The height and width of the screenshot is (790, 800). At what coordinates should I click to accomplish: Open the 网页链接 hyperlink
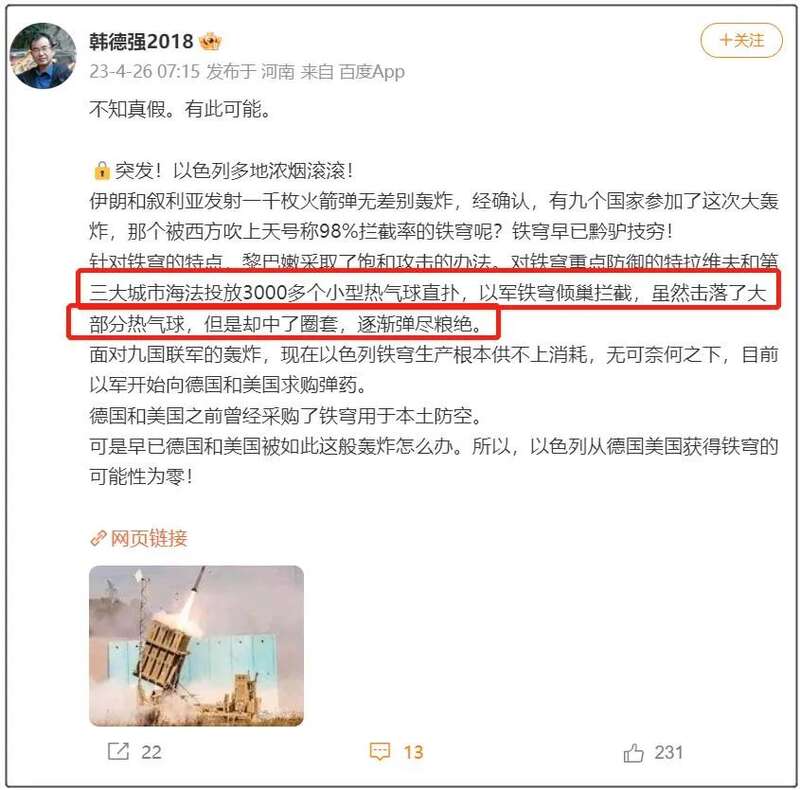149,538
